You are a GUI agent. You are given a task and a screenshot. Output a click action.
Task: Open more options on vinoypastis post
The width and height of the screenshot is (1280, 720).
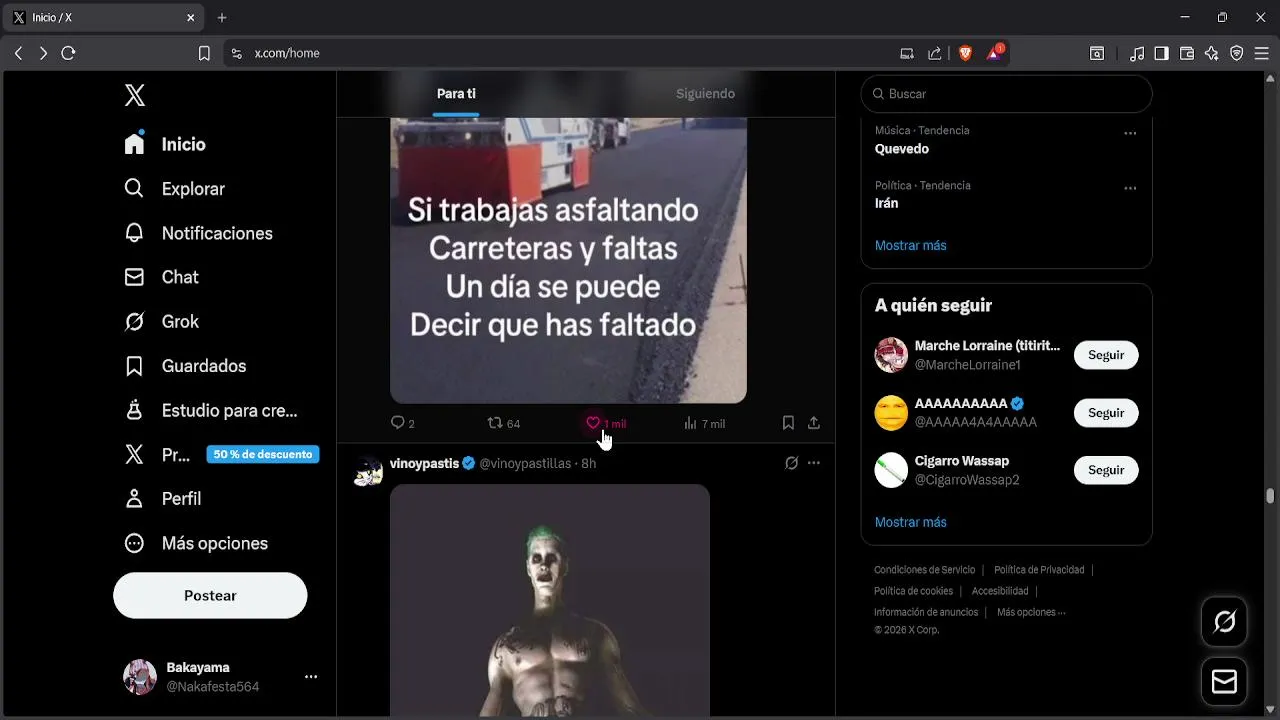[x=814, y=463]
